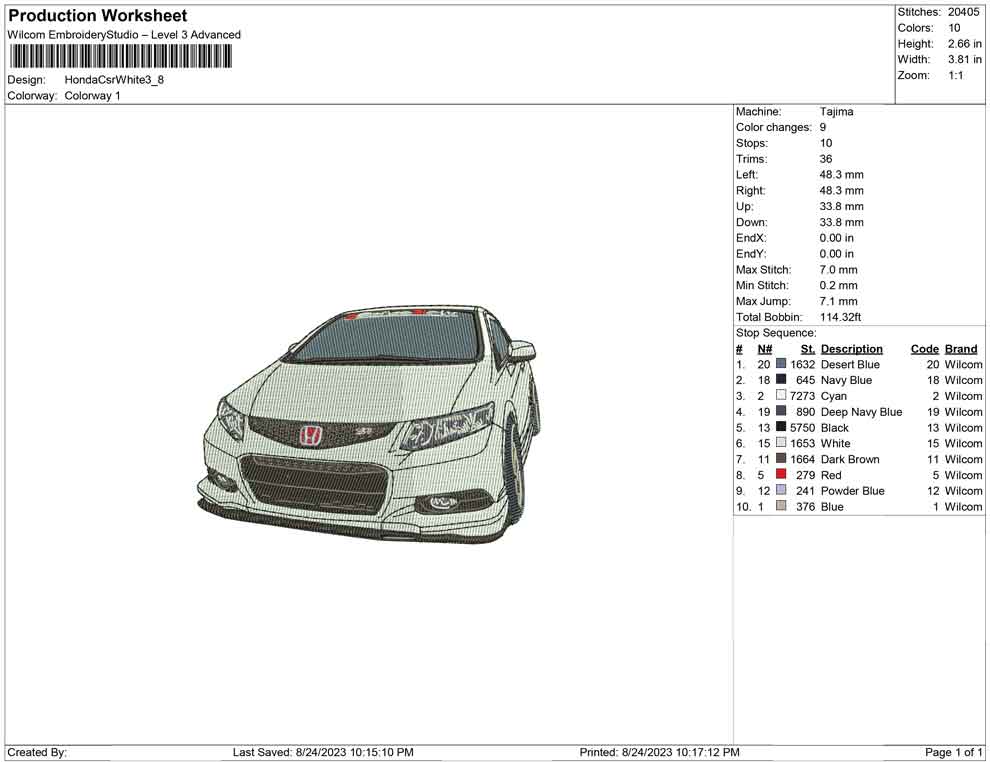Click the stitch count 5750 for Black
Viewport: 990px width, 762px height.
pos(802,427)
